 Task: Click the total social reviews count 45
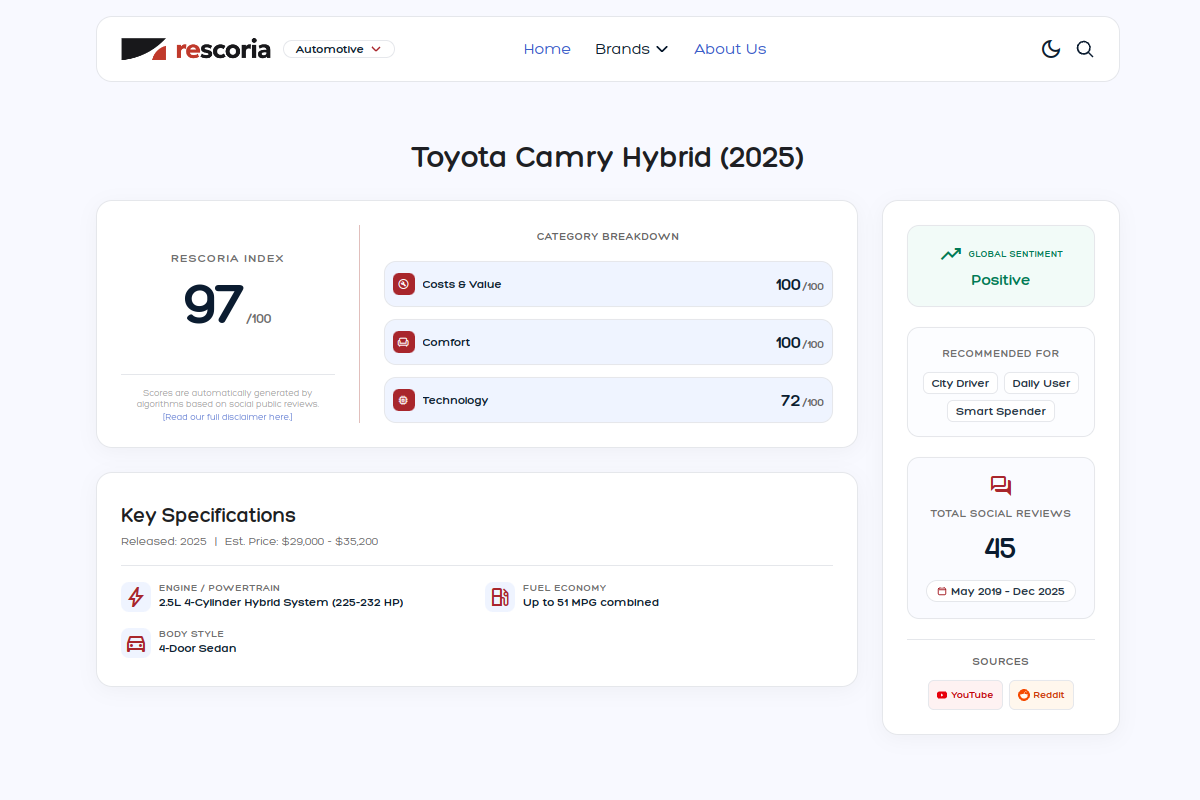1000,548
